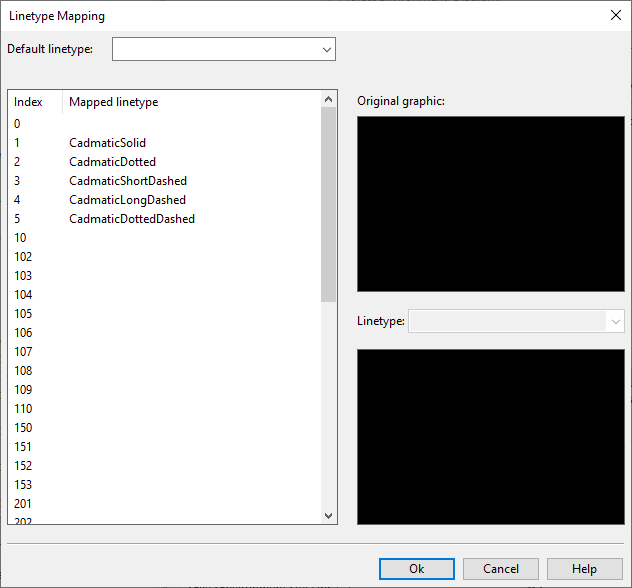
Task: Select the CadmaticSolid row
Action: tap(107, 143)
